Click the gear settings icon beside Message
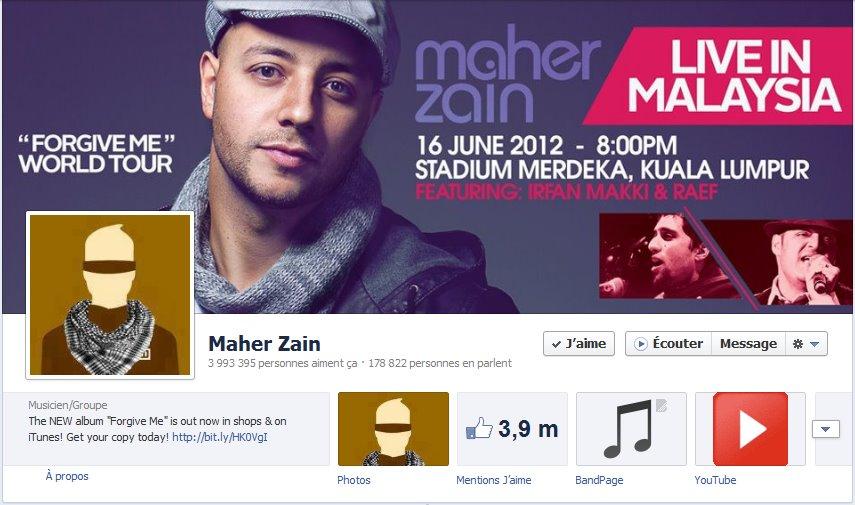 (798, 344)
